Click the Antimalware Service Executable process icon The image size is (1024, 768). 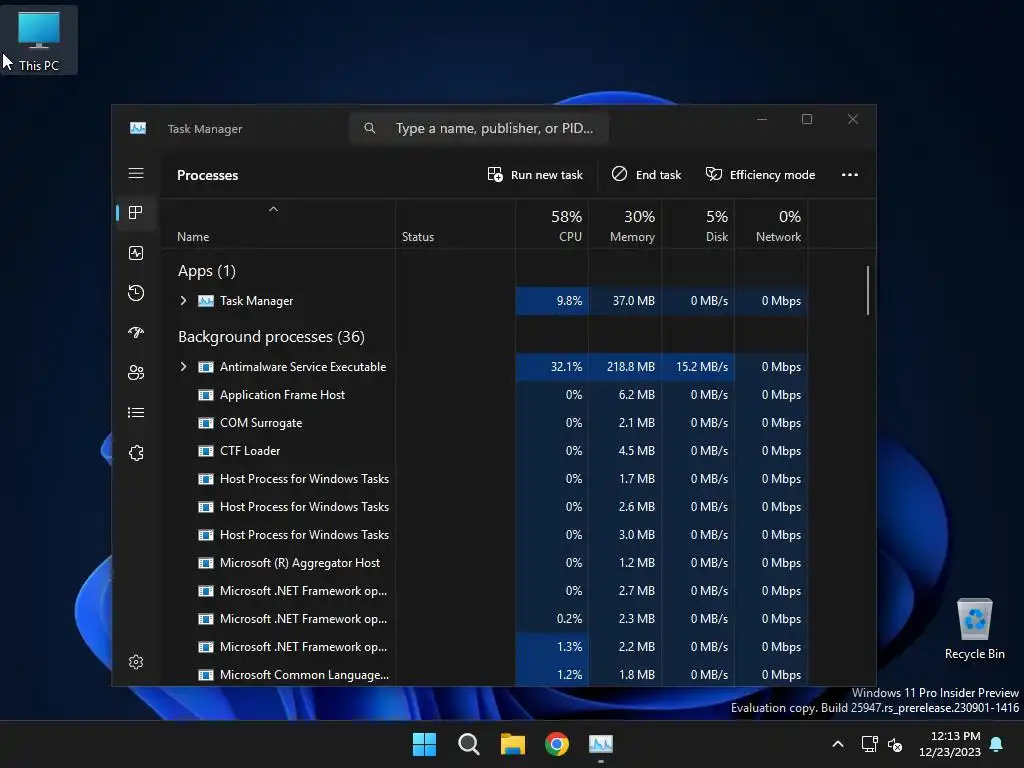pyautogui.click(x=206, y=367)
